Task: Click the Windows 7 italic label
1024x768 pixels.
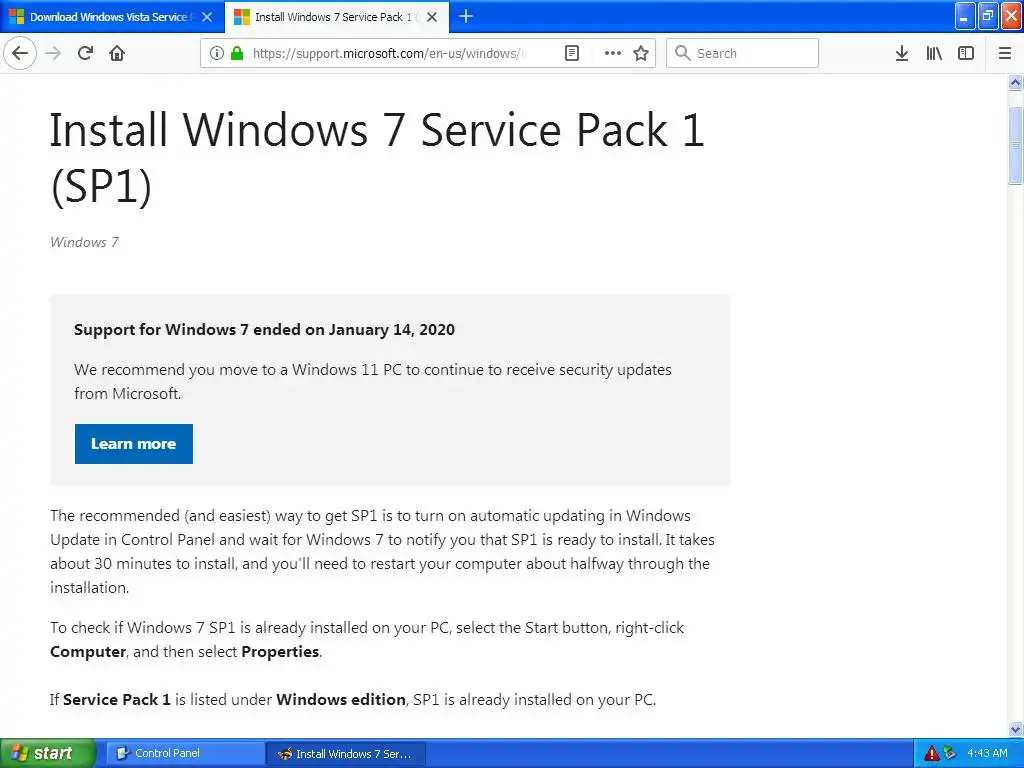Action: 85,242
